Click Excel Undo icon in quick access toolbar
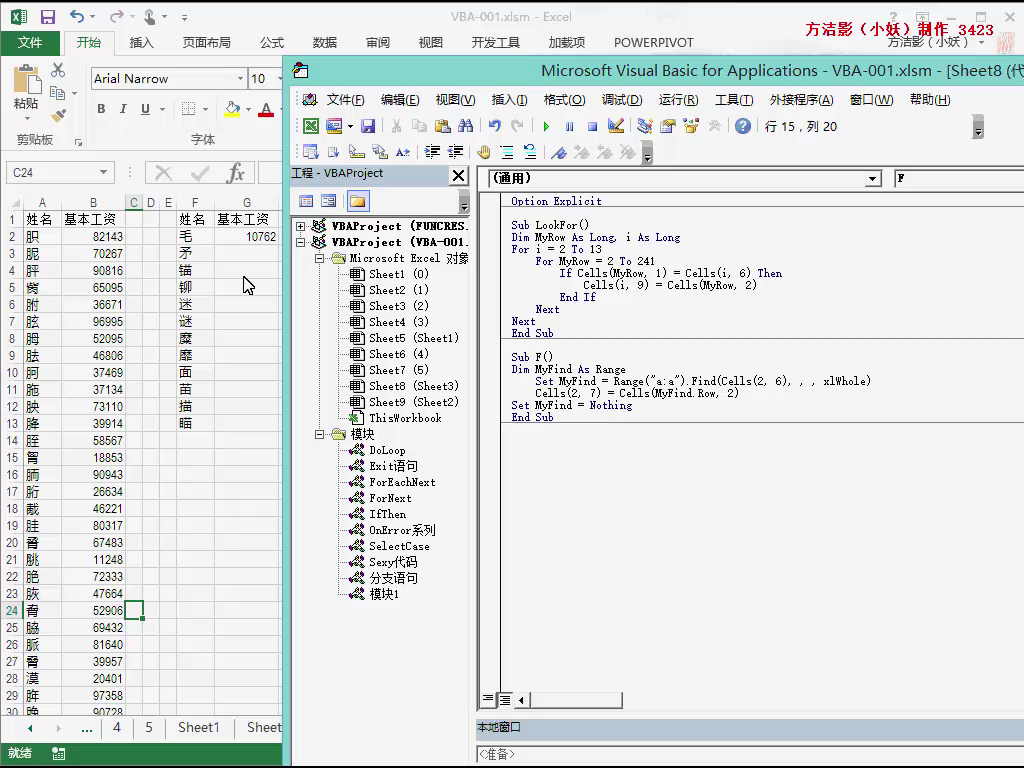The width and height of the screenshot is (1024, 768). (x=77, y=16)
